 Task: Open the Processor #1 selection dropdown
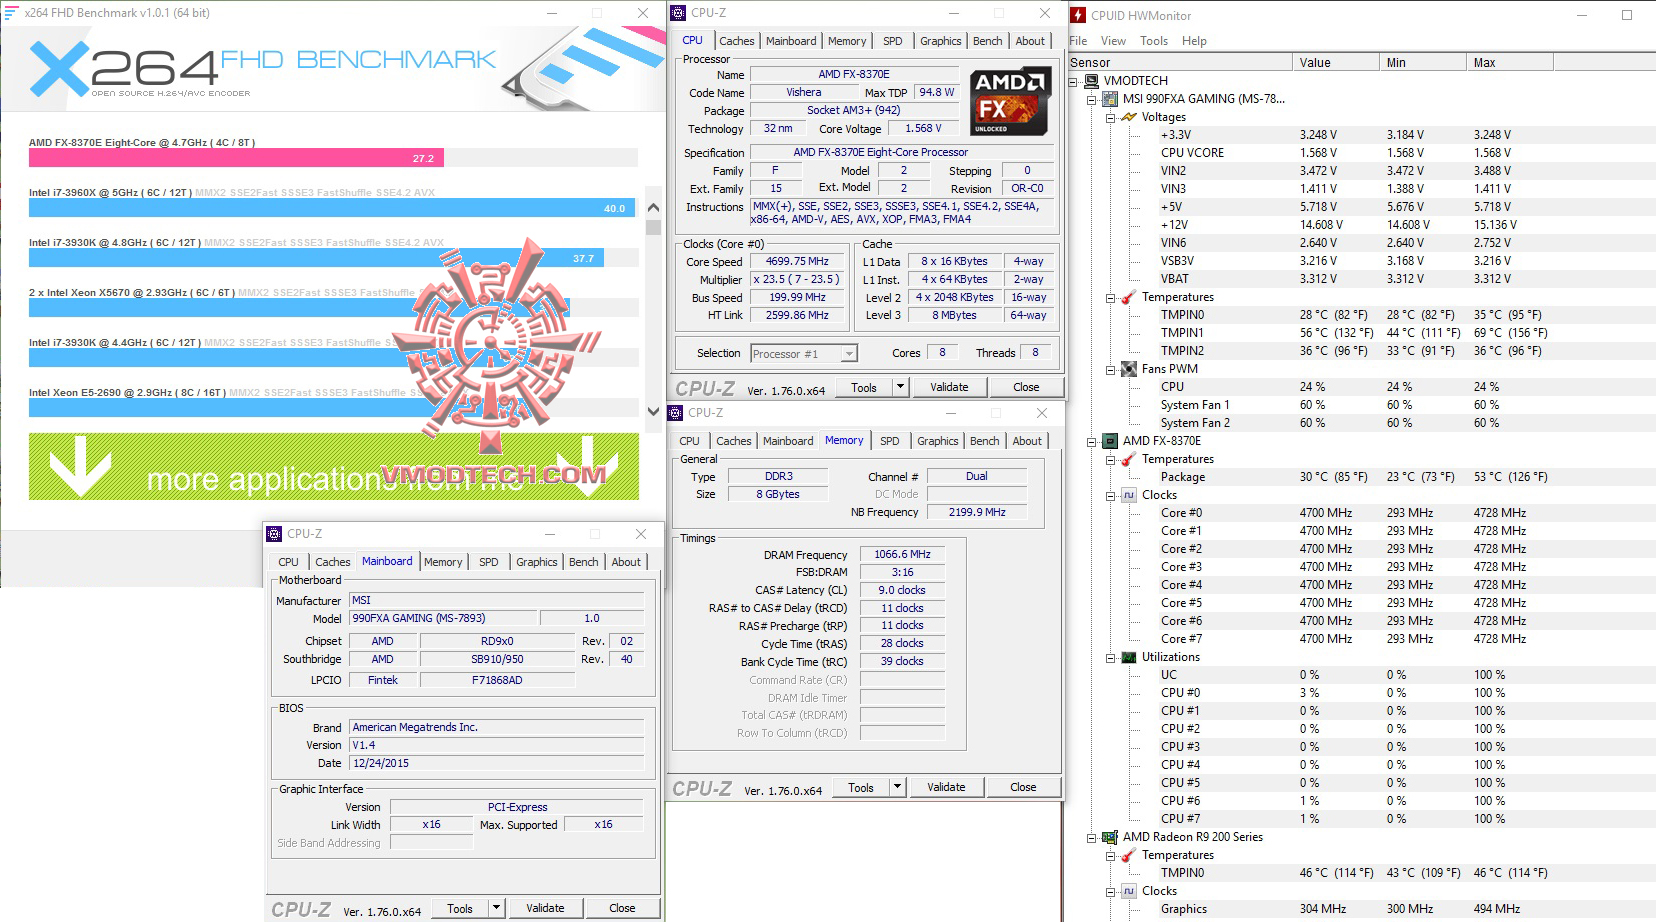(x=849, y=354)
